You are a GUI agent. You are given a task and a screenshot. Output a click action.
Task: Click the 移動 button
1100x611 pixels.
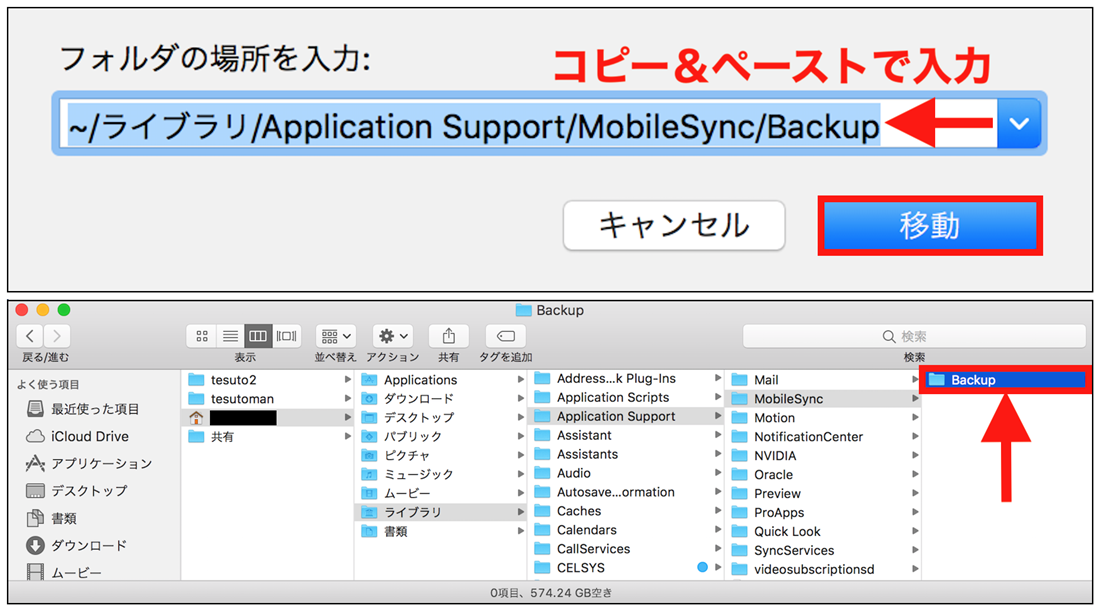pos(929,226)
